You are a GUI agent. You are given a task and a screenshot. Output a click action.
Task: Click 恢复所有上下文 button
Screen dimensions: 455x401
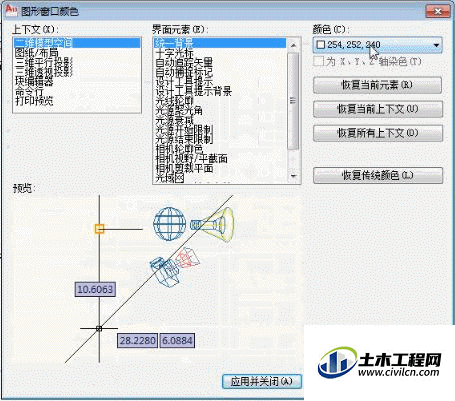378,133
